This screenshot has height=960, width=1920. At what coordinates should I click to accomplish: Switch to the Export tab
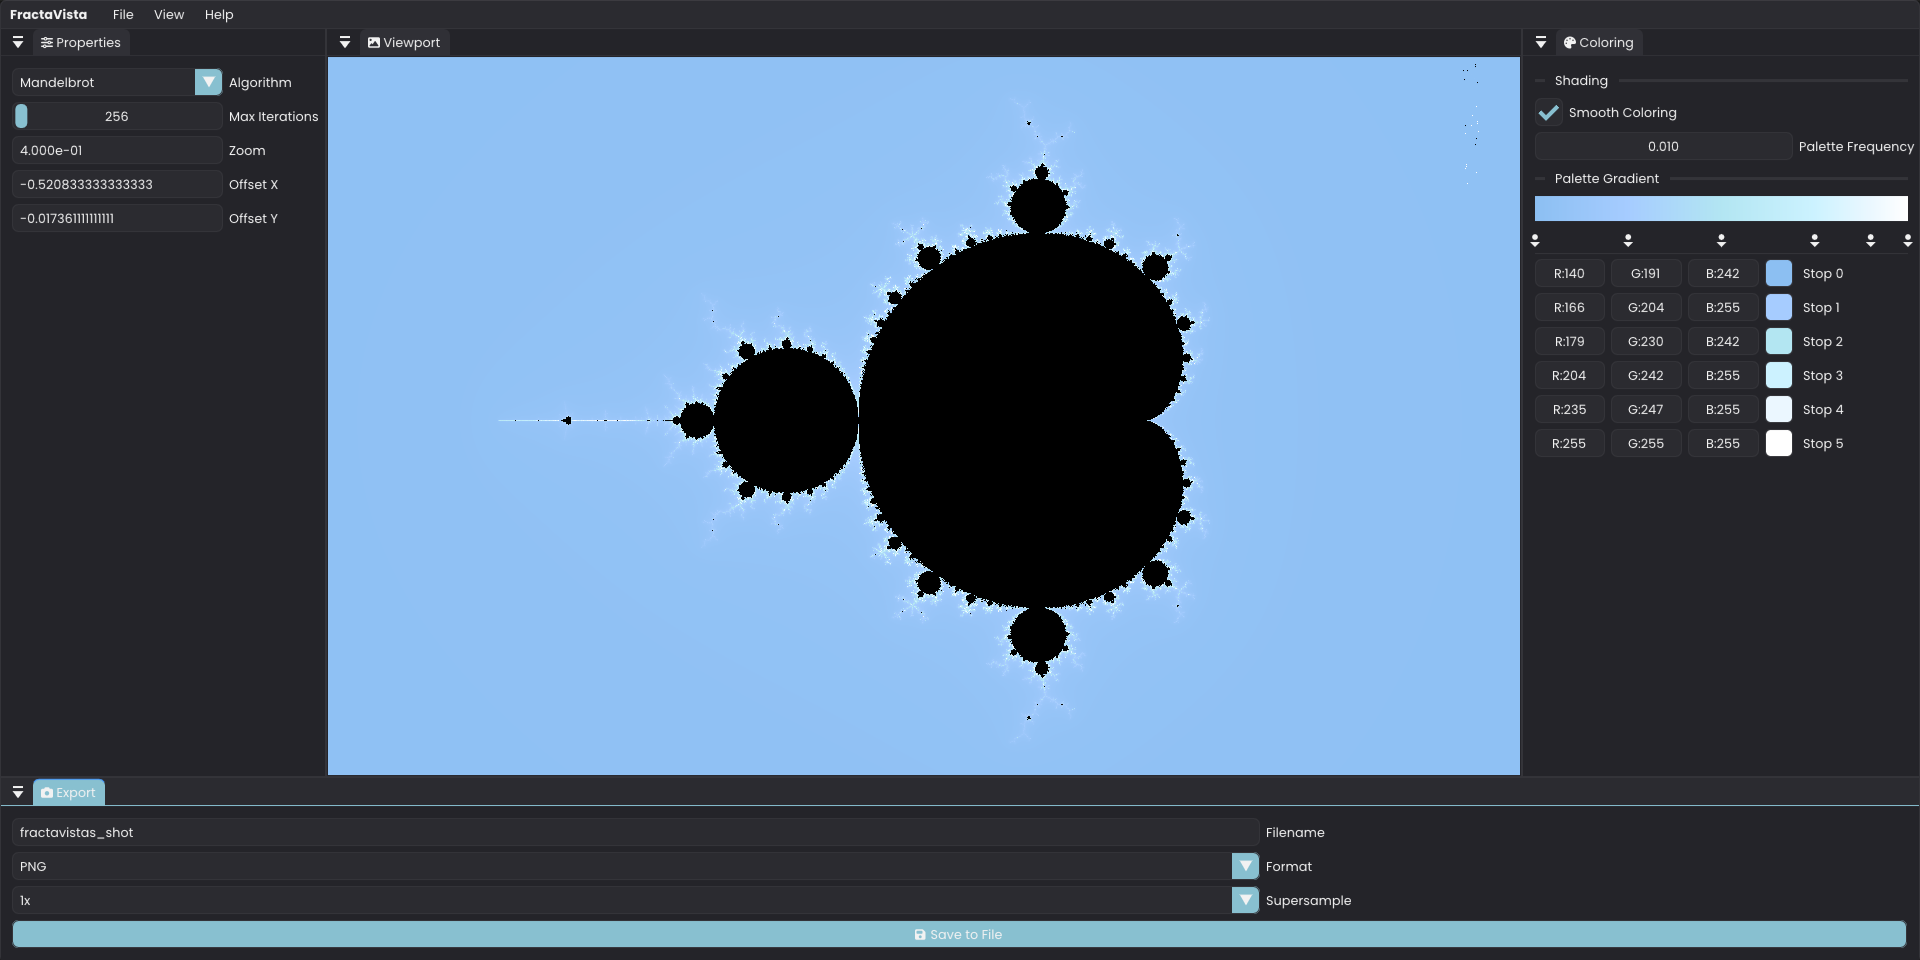(x=69, y=793)
